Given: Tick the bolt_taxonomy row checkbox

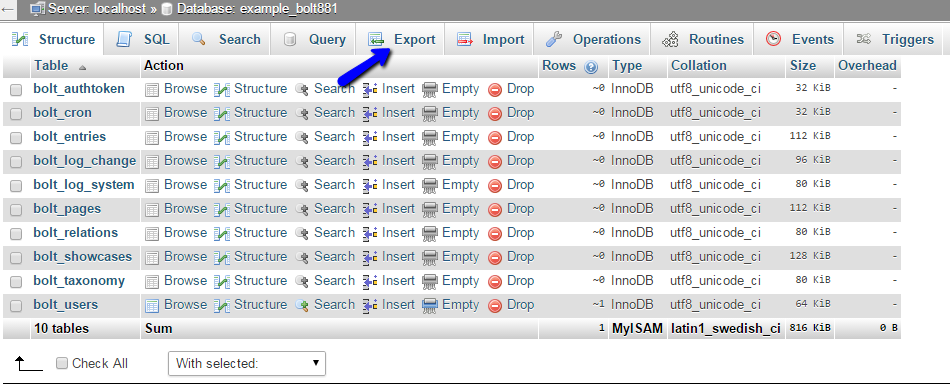Looking at the screenshot, I should coord(16,282).
